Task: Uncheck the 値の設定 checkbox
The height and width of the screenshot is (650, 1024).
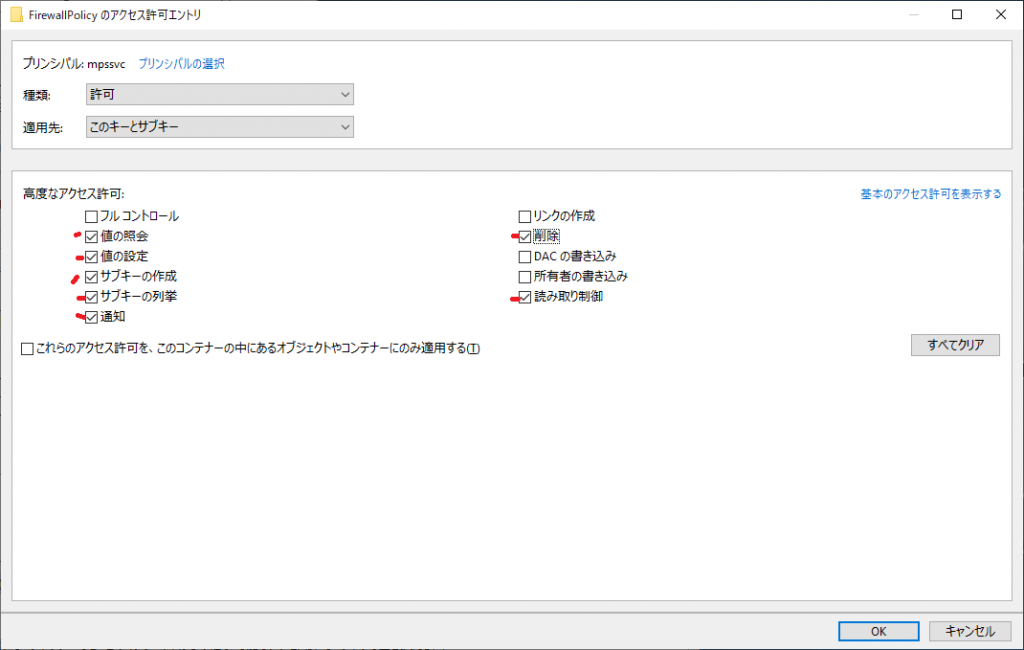Action: [x=91, y=257]
